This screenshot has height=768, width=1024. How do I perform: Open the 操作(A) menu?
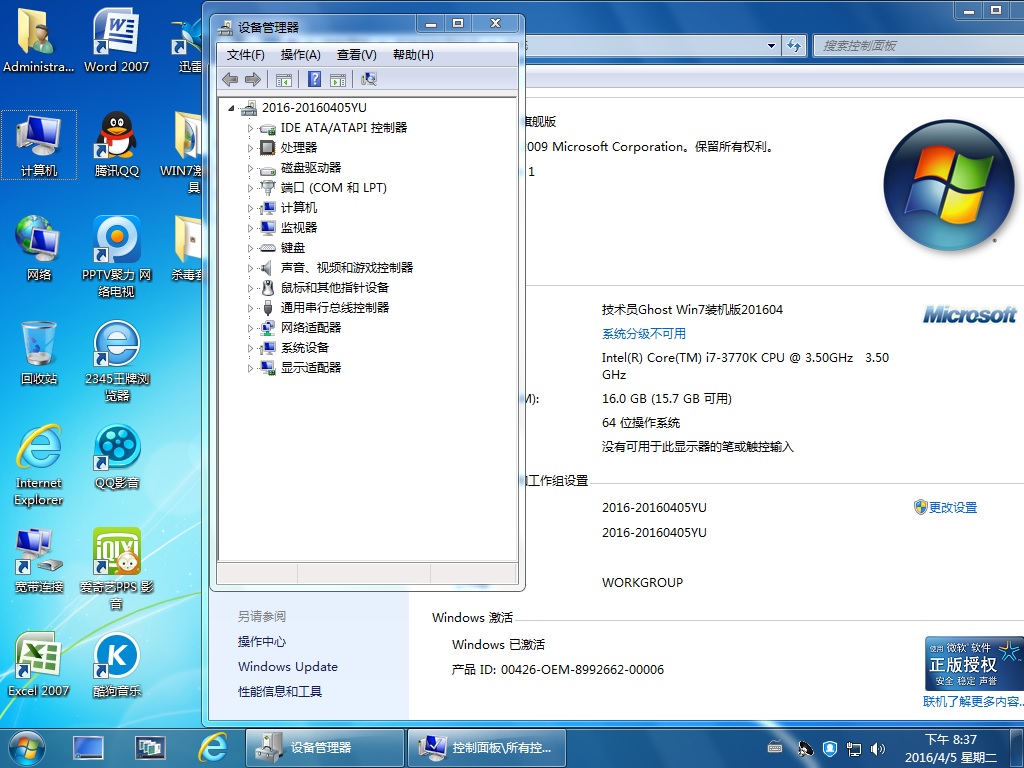tap(300, 55)
